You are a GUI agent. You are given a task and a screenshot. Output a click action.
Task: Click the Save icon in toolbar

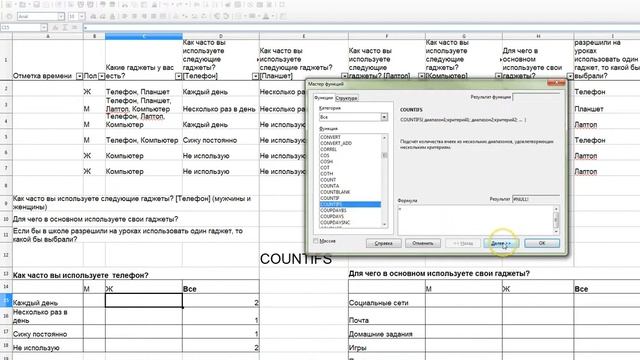click(37, 5)
